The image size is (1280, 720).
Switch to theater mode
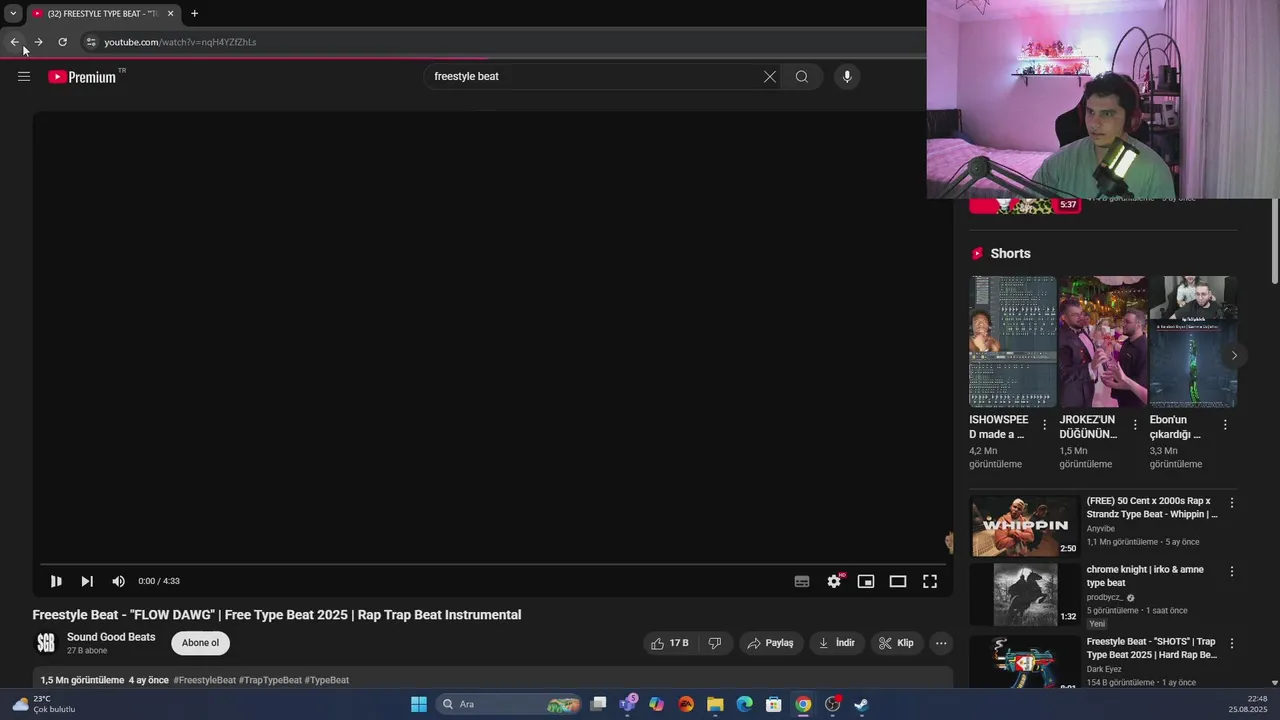click(898, 581)
